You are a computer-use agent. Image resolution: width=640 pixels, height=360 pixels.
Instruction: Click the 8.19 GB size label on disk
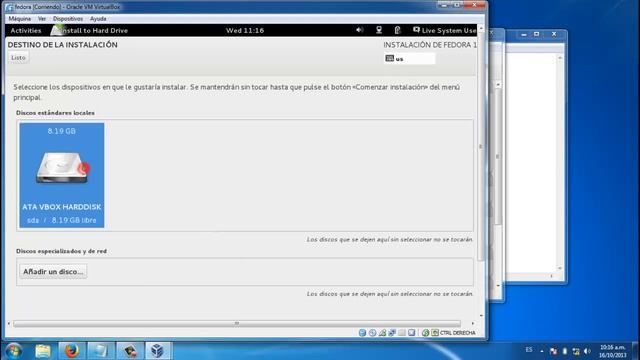point(61,131)
